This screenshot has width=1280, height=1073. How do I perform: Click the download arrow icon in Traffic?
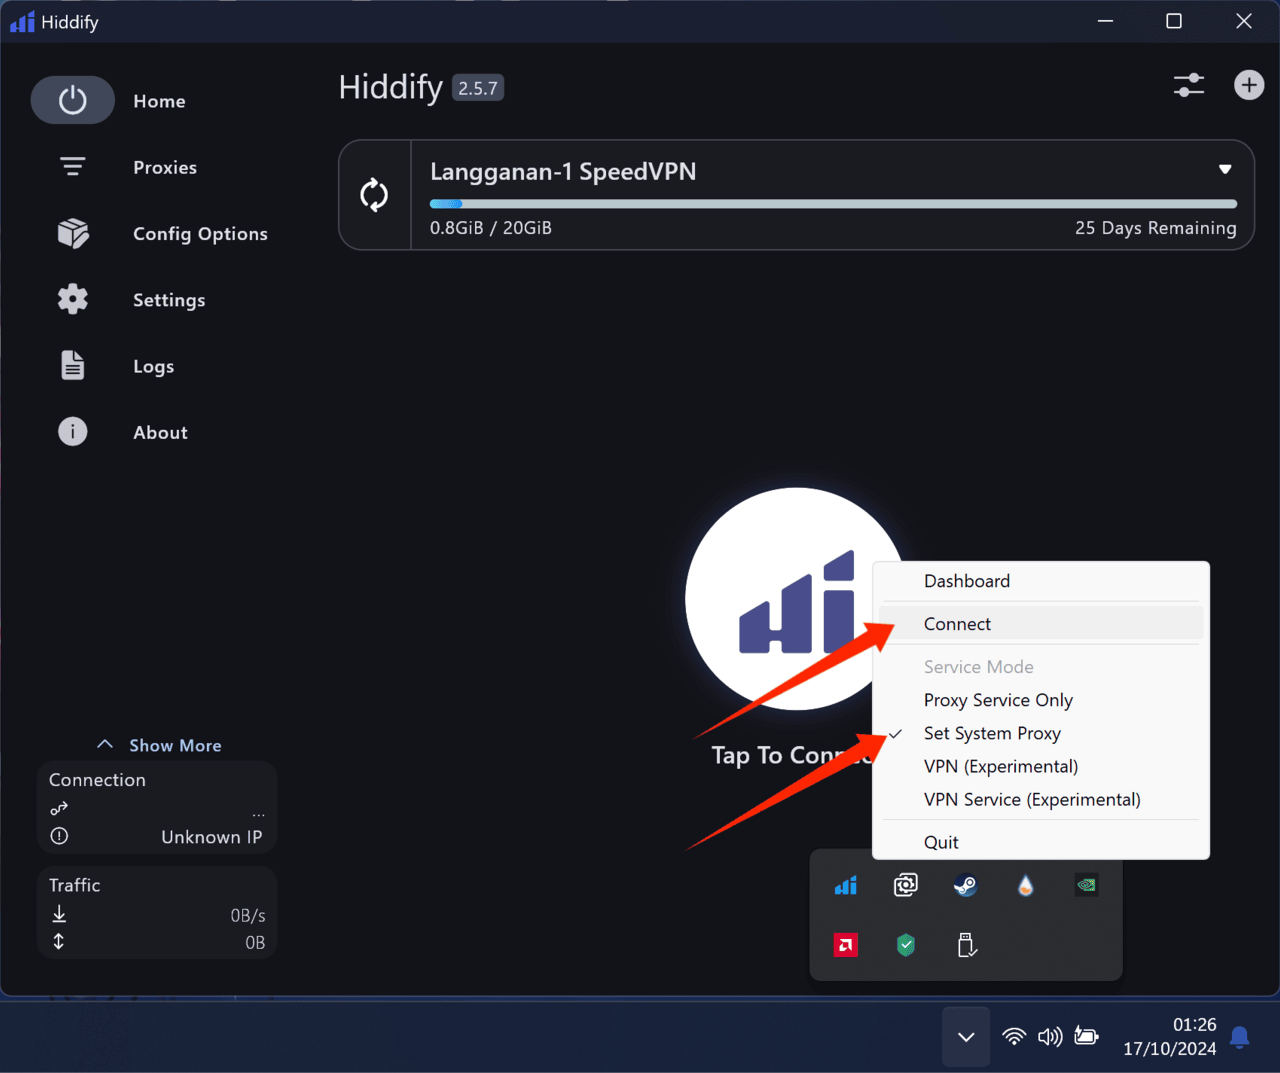tap(59, 914)
